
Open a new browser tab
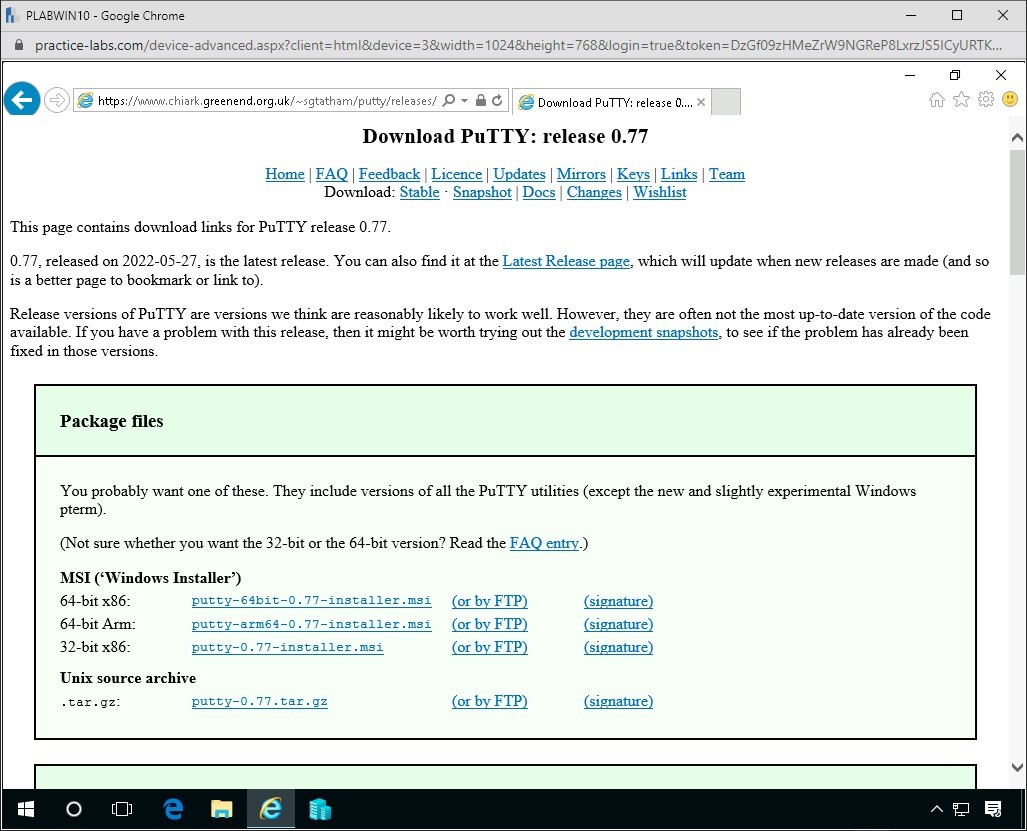click(726, 100)
